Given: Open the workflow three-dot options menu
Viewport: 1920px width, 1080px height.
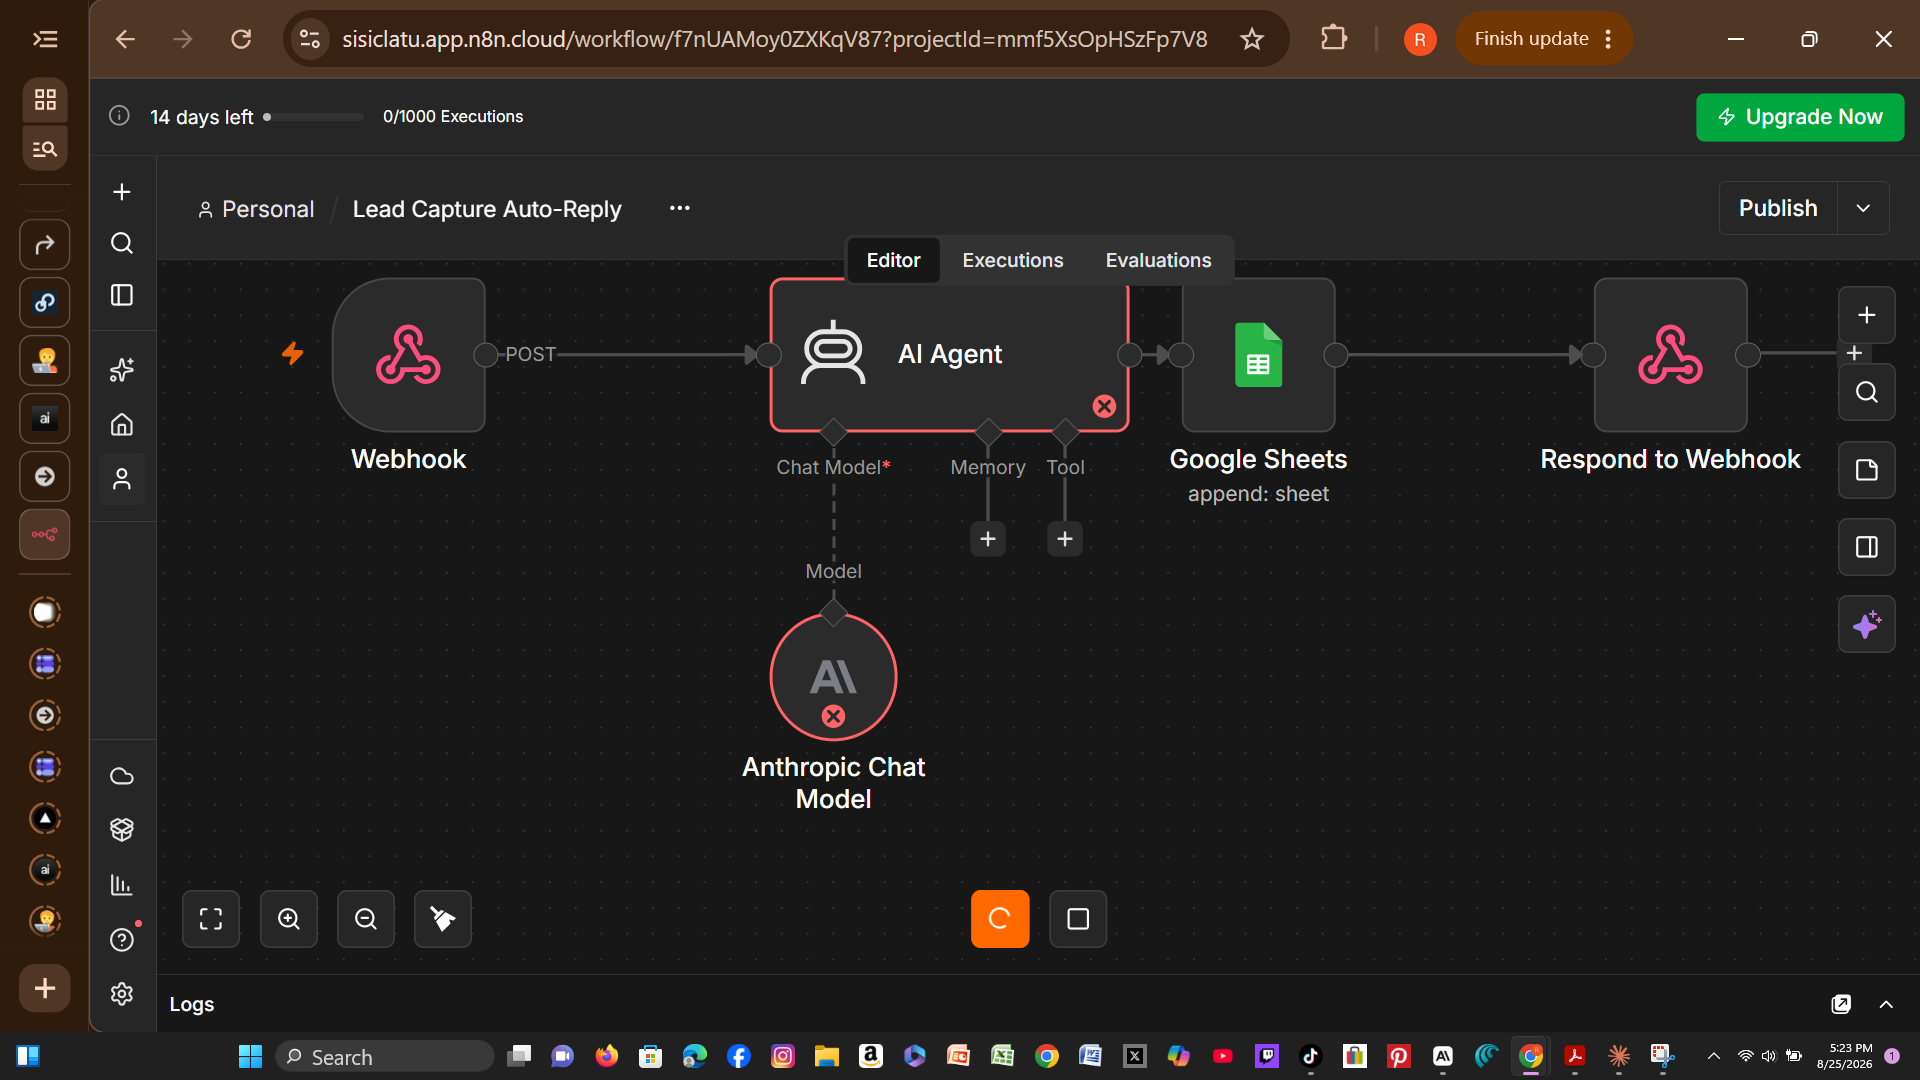Looking at the screenshot, I should 680,208.
